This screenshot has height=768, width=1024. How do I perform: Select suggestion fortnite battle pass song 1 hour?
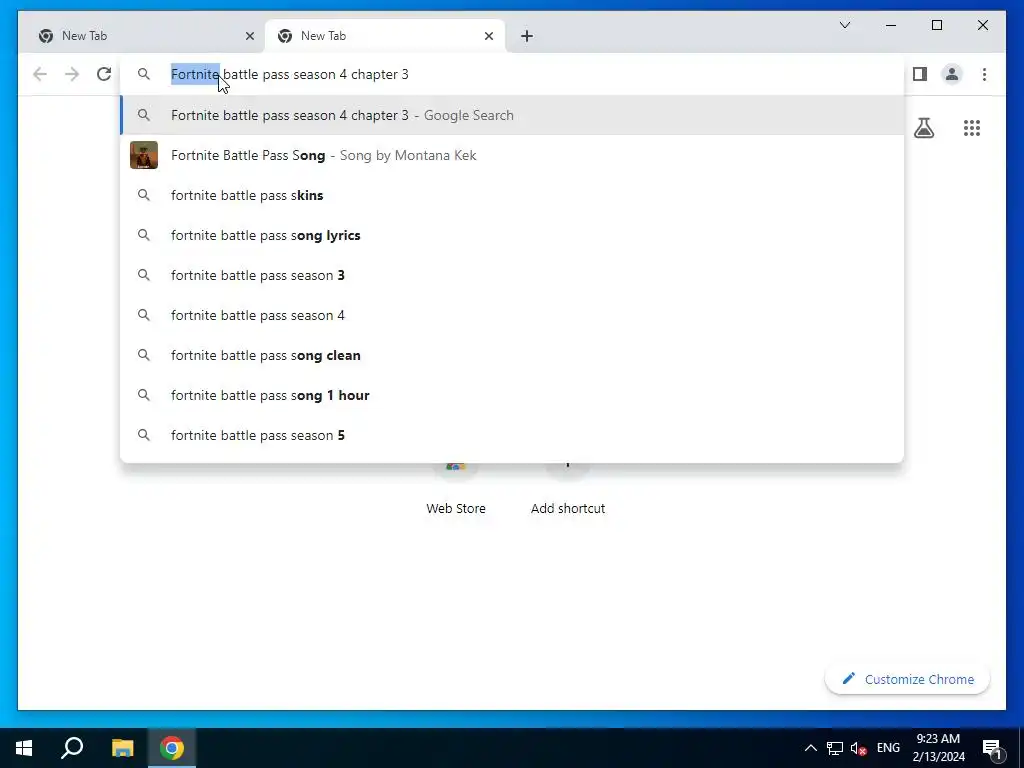tap(513, 395)
